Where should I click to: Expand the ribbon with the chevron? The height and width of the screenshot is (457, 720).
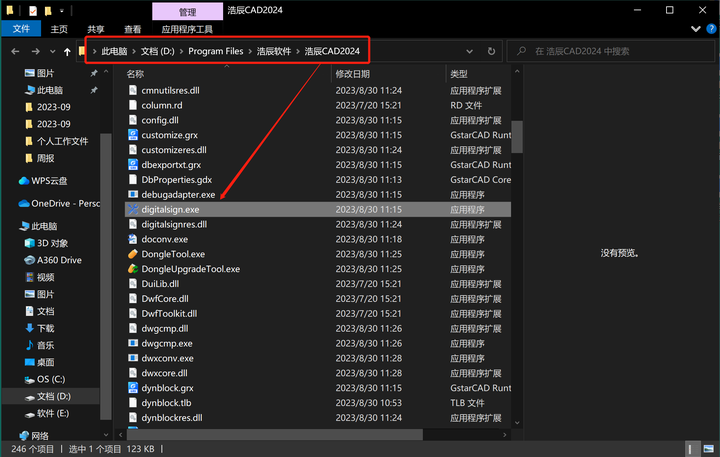[x=696, y=29]
